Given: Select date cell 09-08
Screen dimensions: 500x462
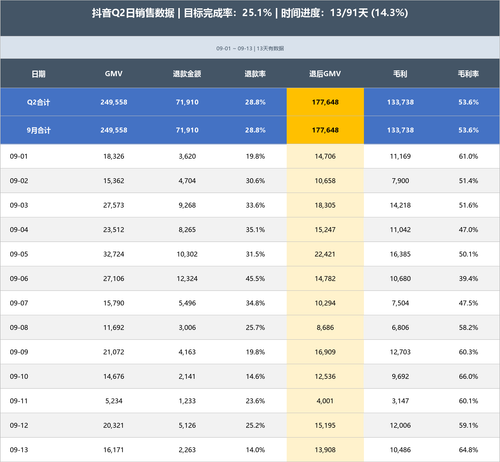Looking at the screenshot, I should [19, 328].
